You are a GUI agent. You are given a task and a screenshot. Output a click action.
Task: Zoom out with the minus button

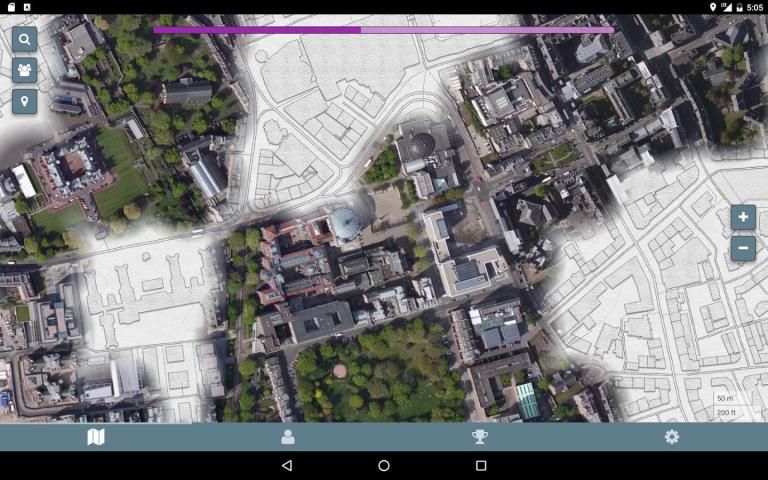click(743, 248)
